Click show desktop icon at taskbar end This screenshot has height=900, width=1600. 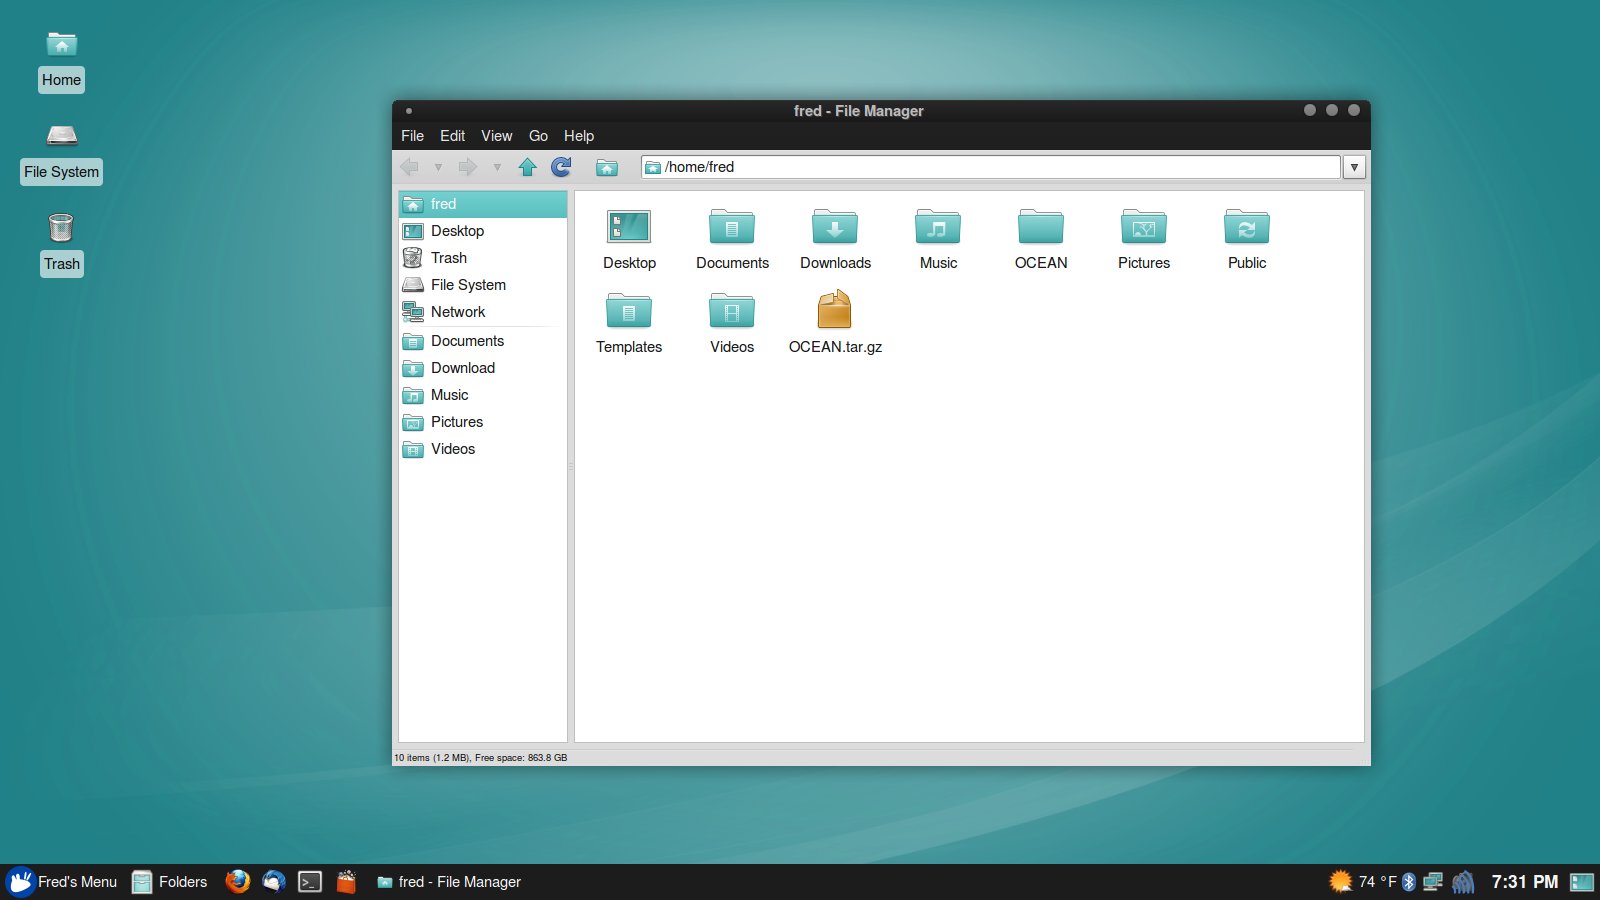[x=1582, y=882]
